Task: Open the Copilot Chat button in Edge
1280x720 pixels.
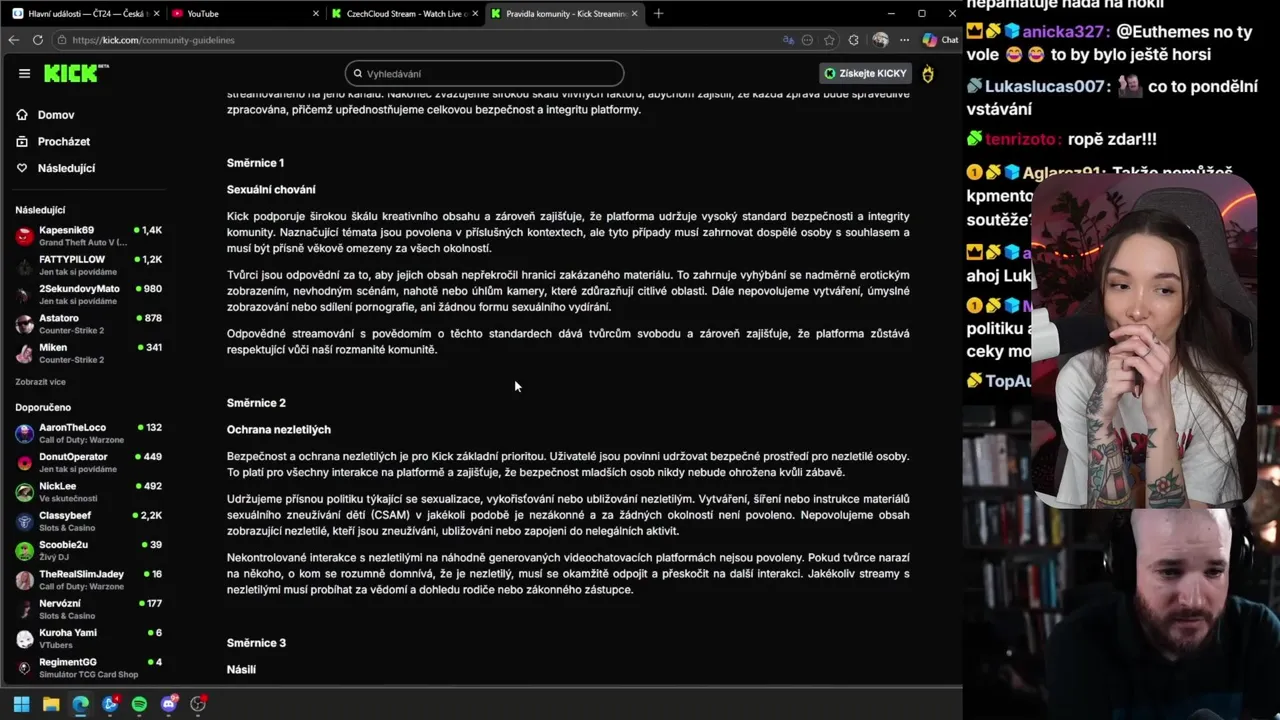Action: (940, 40)
